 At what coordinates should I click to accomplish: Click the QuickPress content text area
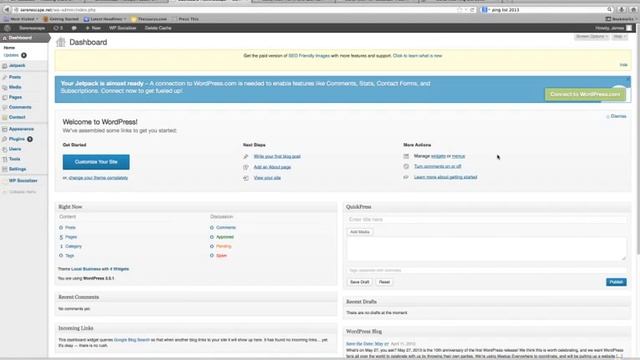pos(487,249)
